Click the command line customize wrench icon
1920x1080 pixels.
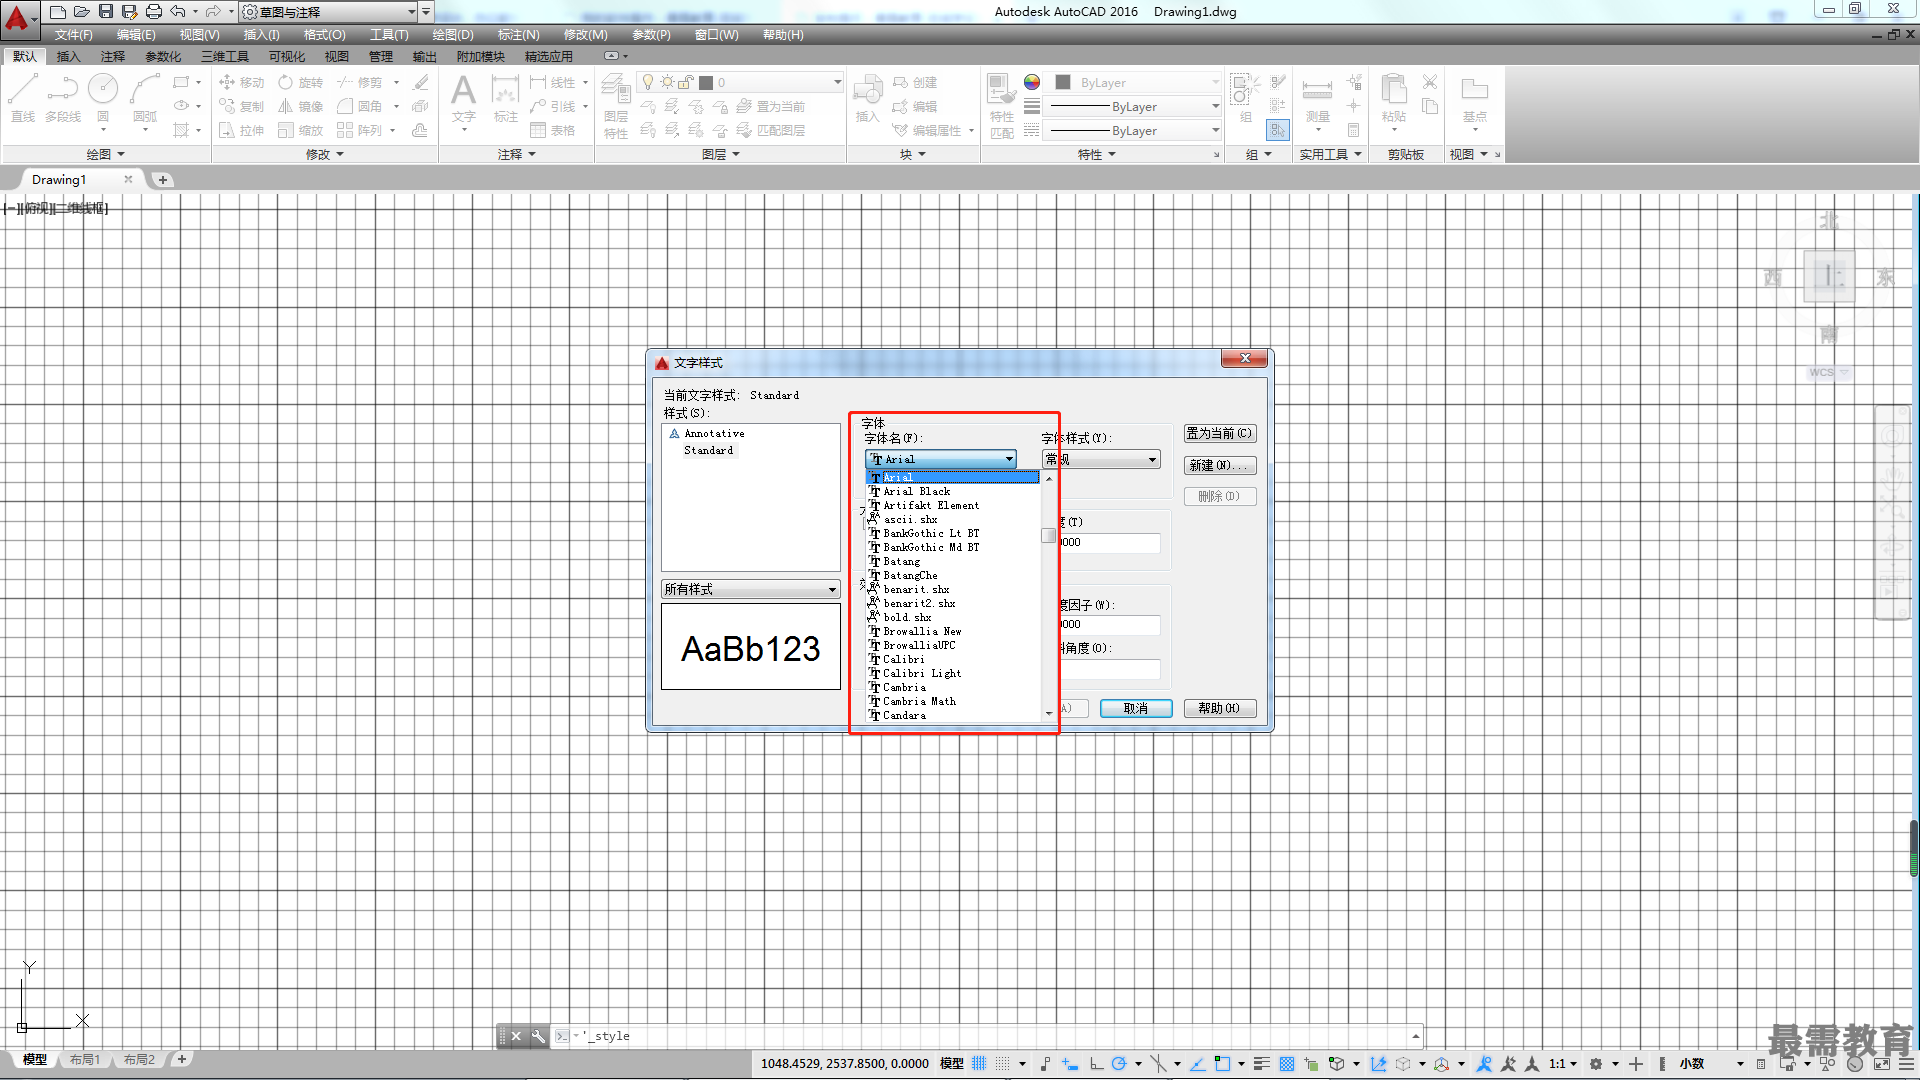538,1036
